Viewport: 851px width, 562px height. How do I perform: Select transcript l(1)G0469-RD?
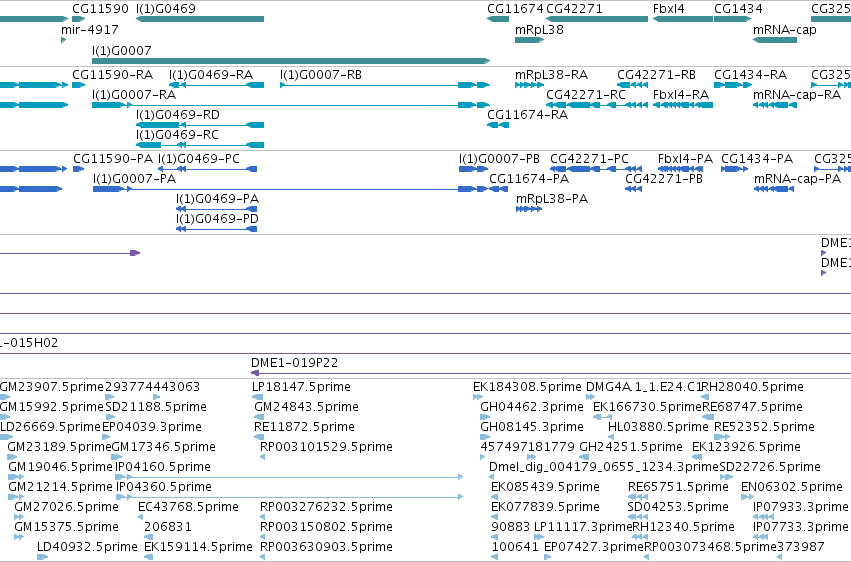[x=200, y=125]
